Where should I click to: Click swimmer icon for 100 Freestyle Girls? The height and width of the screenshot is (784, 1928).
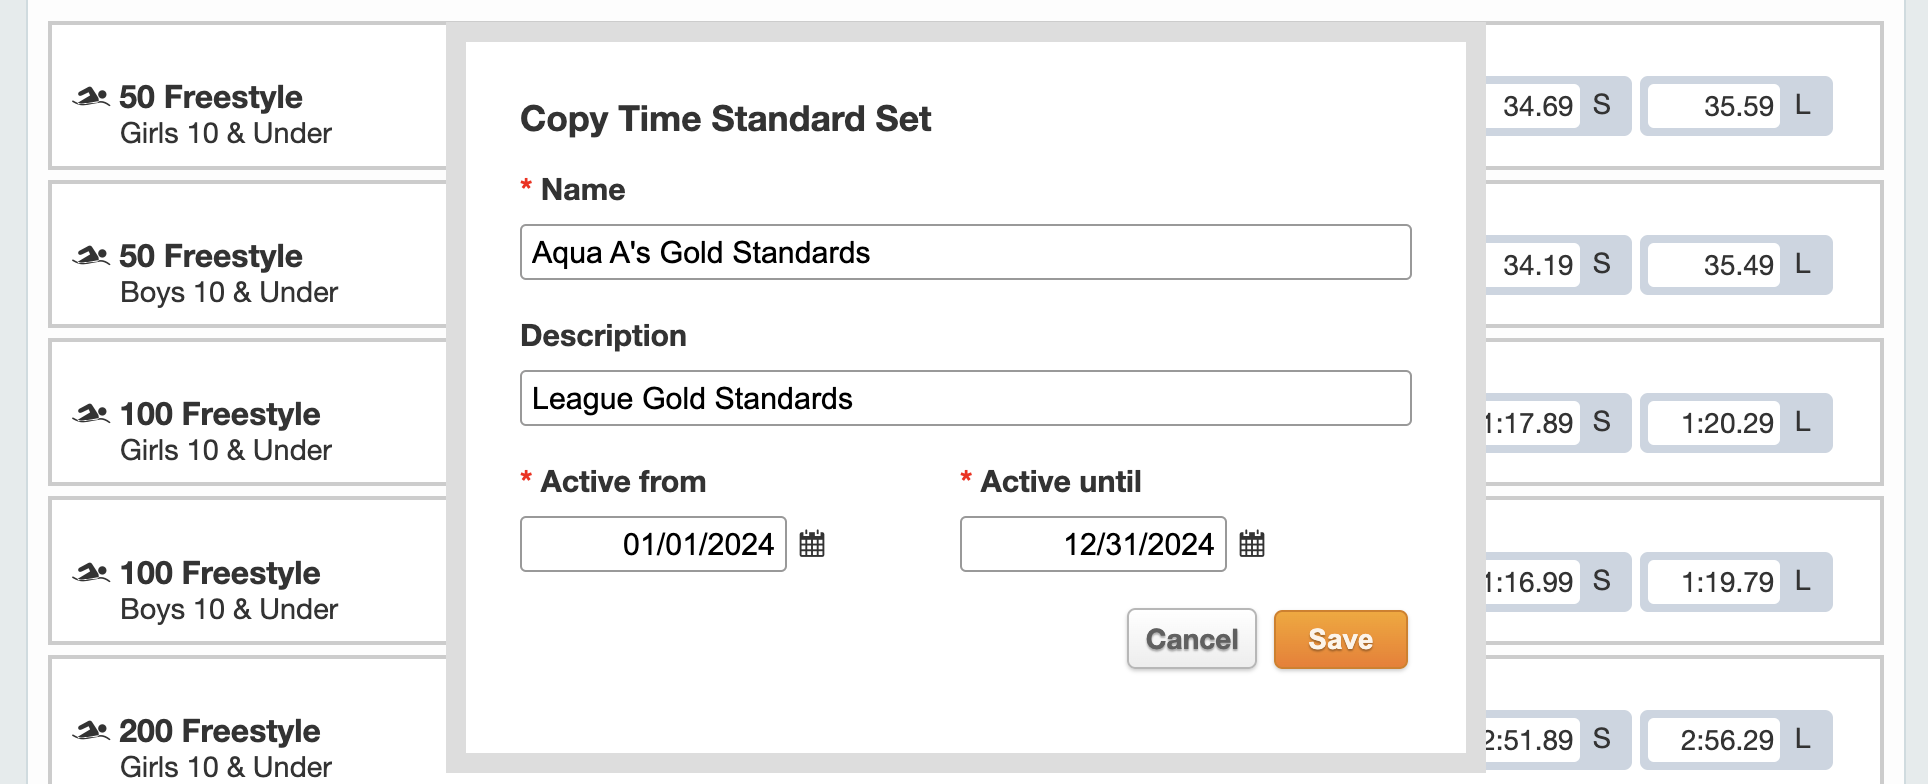click(x=91, y=414)
